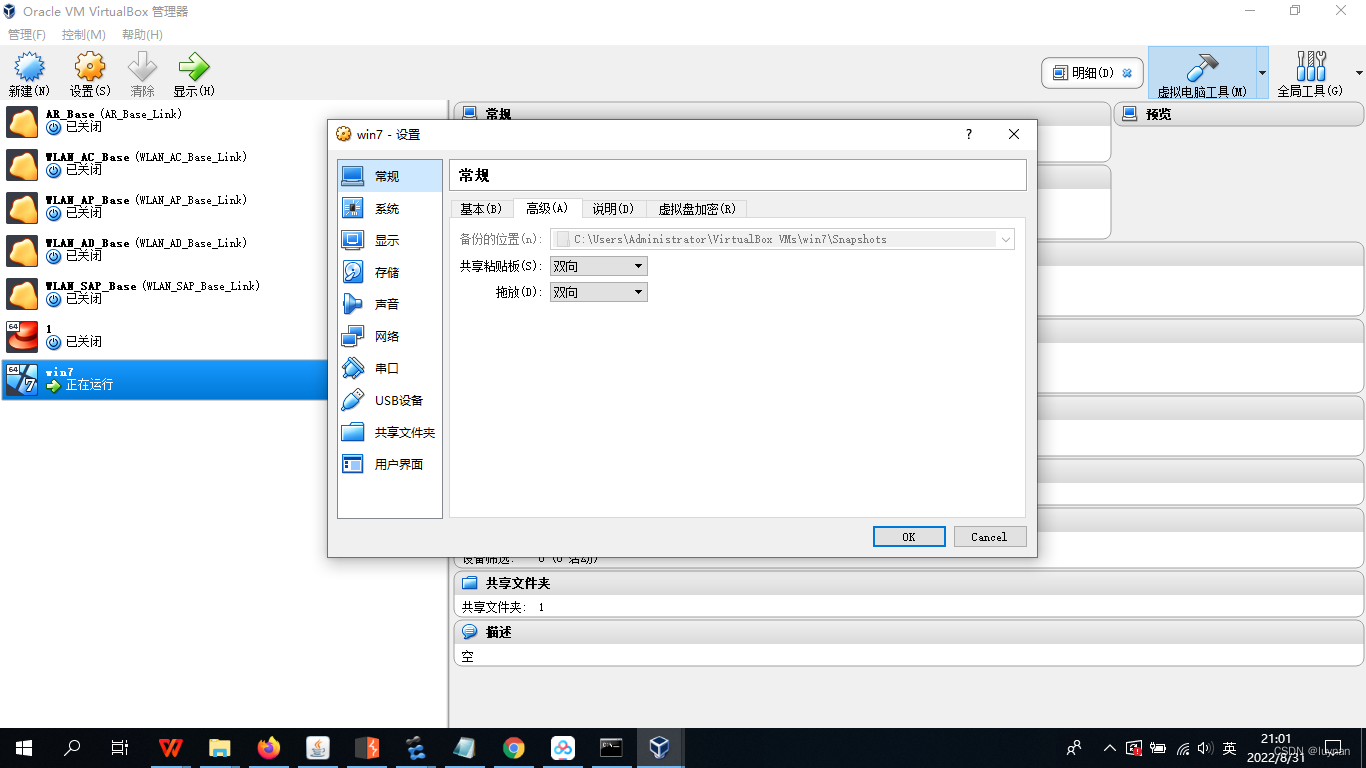Click the taskbar search icon

[x=72, y=748]
